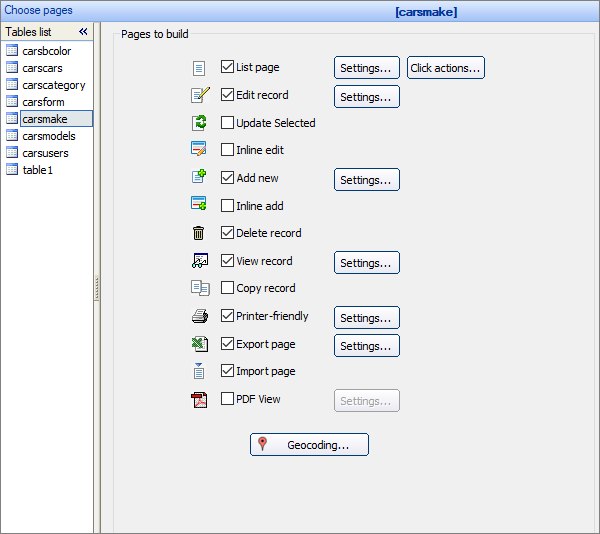Open Edit record Settings
Viewport: 600px width, 534px height.
pyautogui.click(x=367, y=97)
